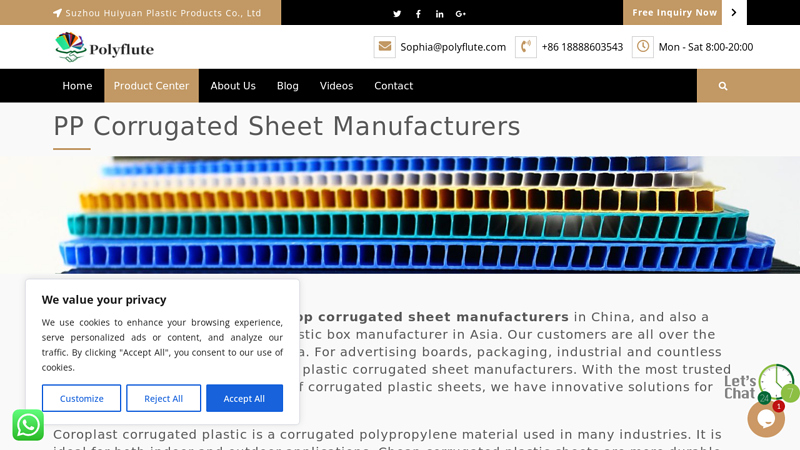
Task: Click Customize cookie settings
Action: click(82, 398)
